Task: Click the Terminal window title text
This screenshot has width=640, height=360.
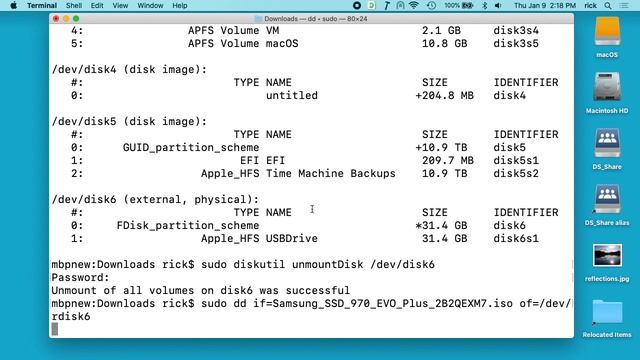Action: [316, 19]
